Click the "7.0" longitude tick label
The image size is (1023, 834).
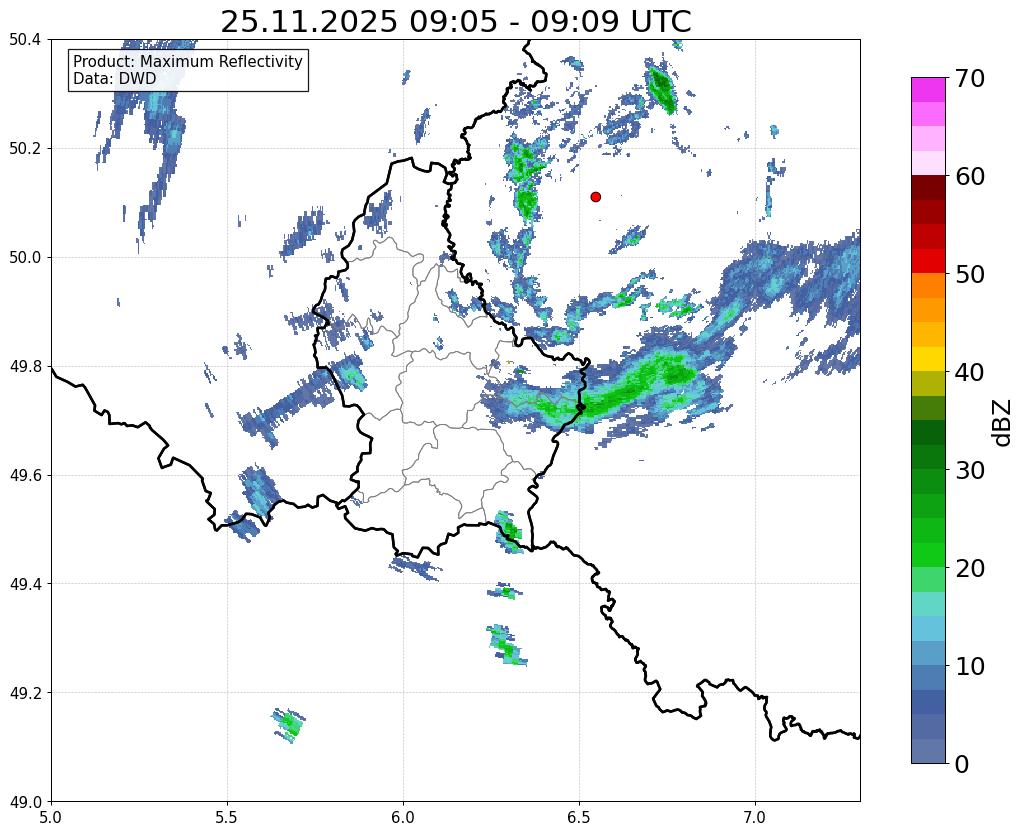(755, 817)
